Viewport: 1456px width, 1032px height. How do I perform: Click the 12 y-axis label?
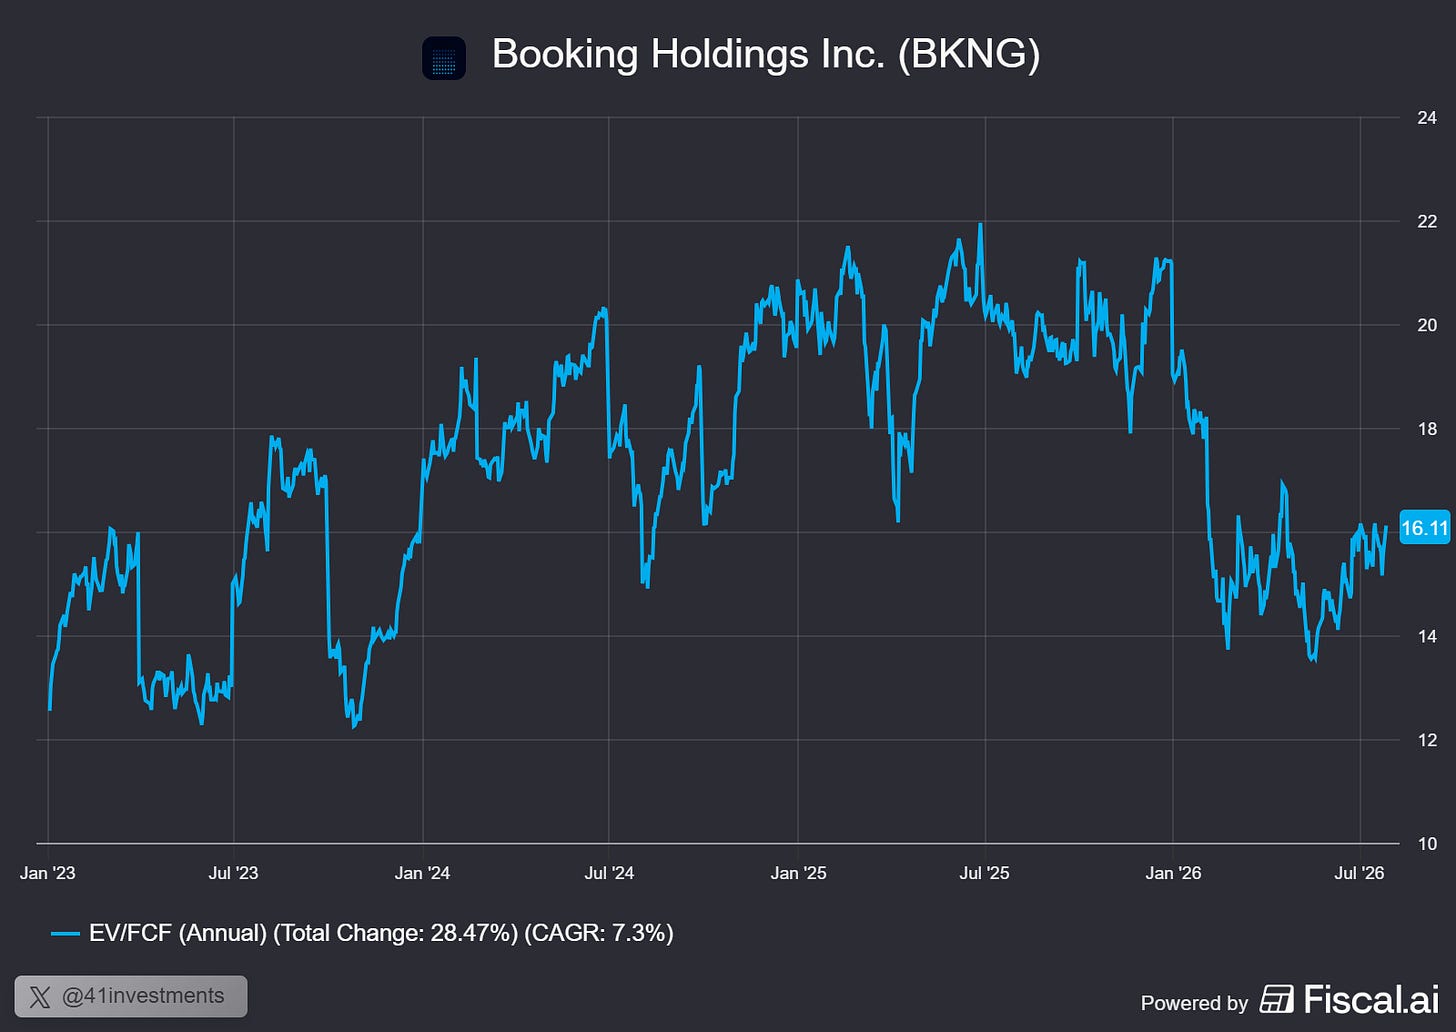pyautogui.click(x=1427, y=740)
